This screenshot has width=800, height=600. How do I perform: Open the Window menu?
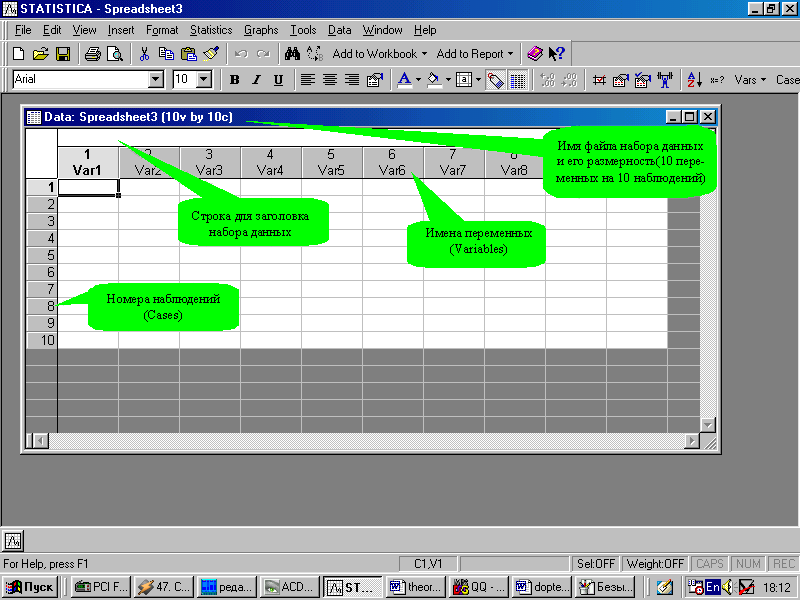pyautogui.click(x=383, y=30)
